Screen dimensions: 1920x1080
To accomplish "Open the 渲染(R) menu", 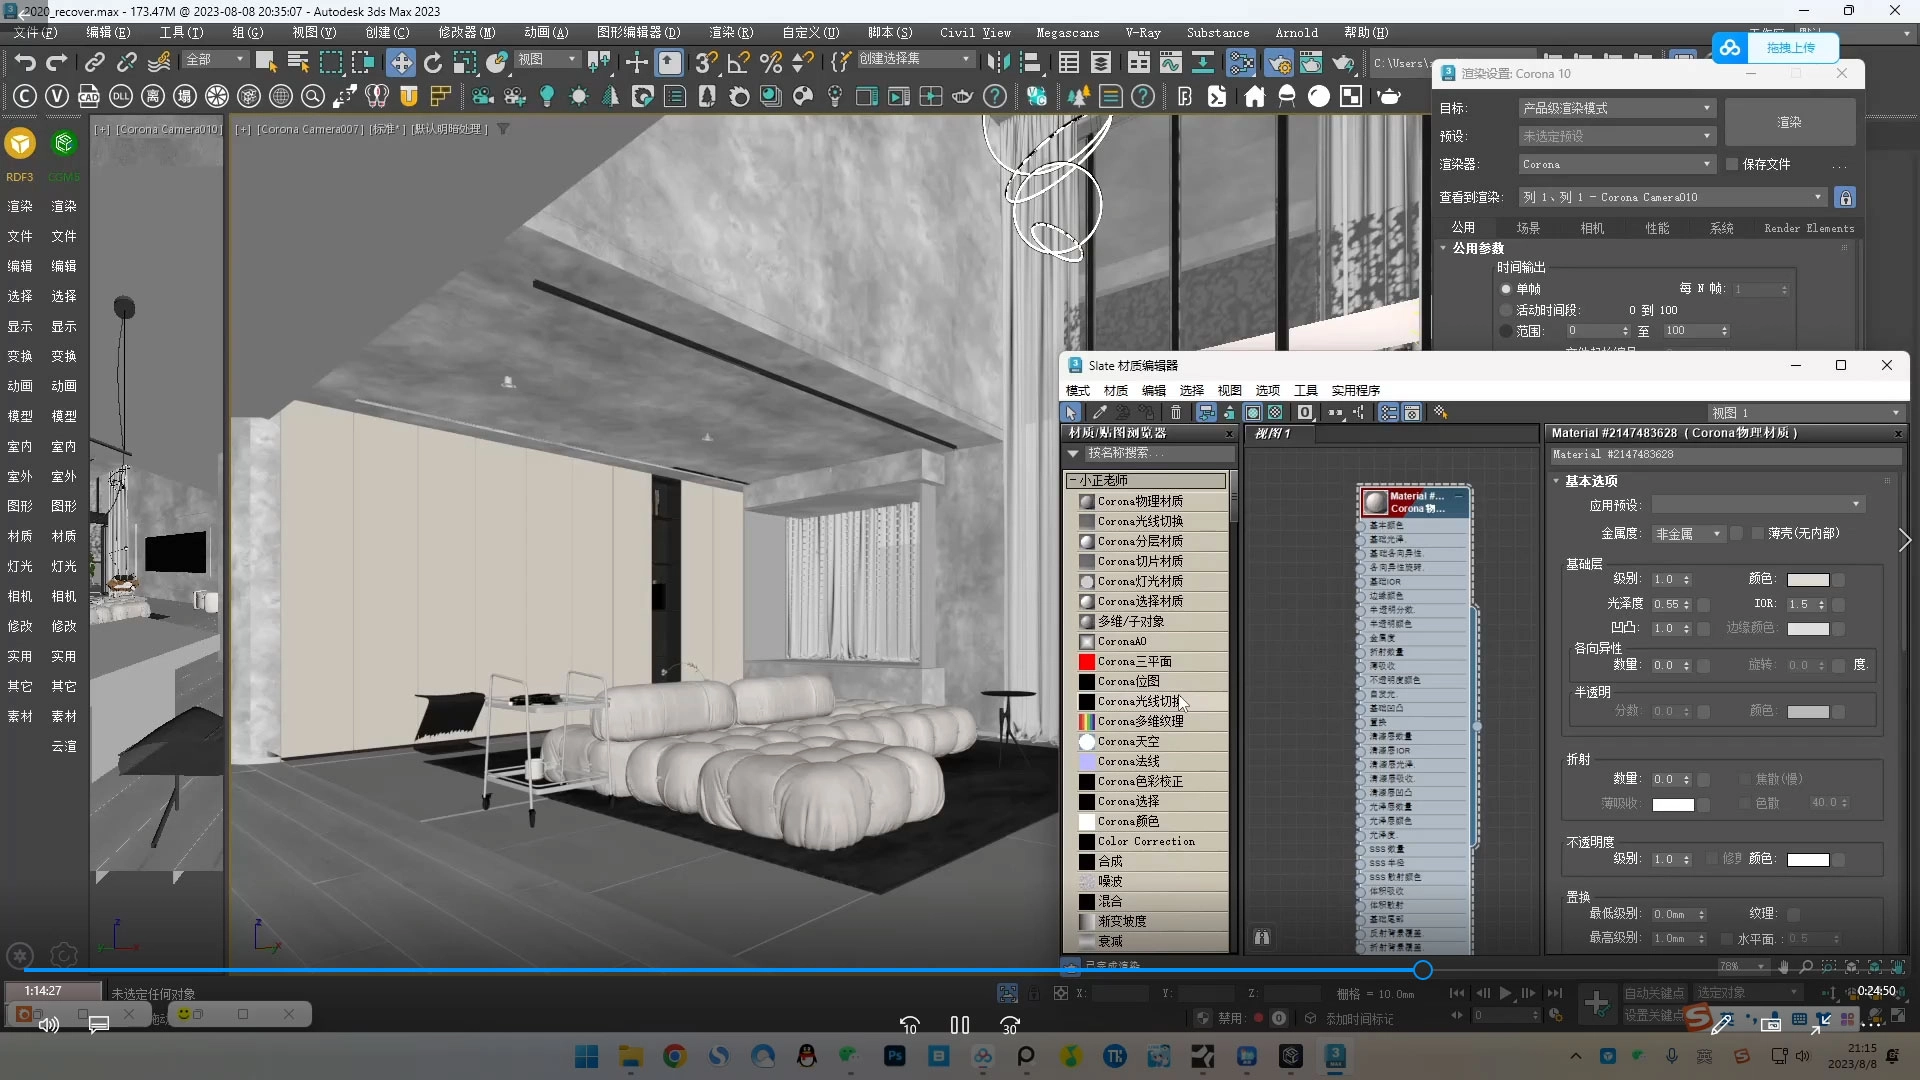I will point(730,32).
